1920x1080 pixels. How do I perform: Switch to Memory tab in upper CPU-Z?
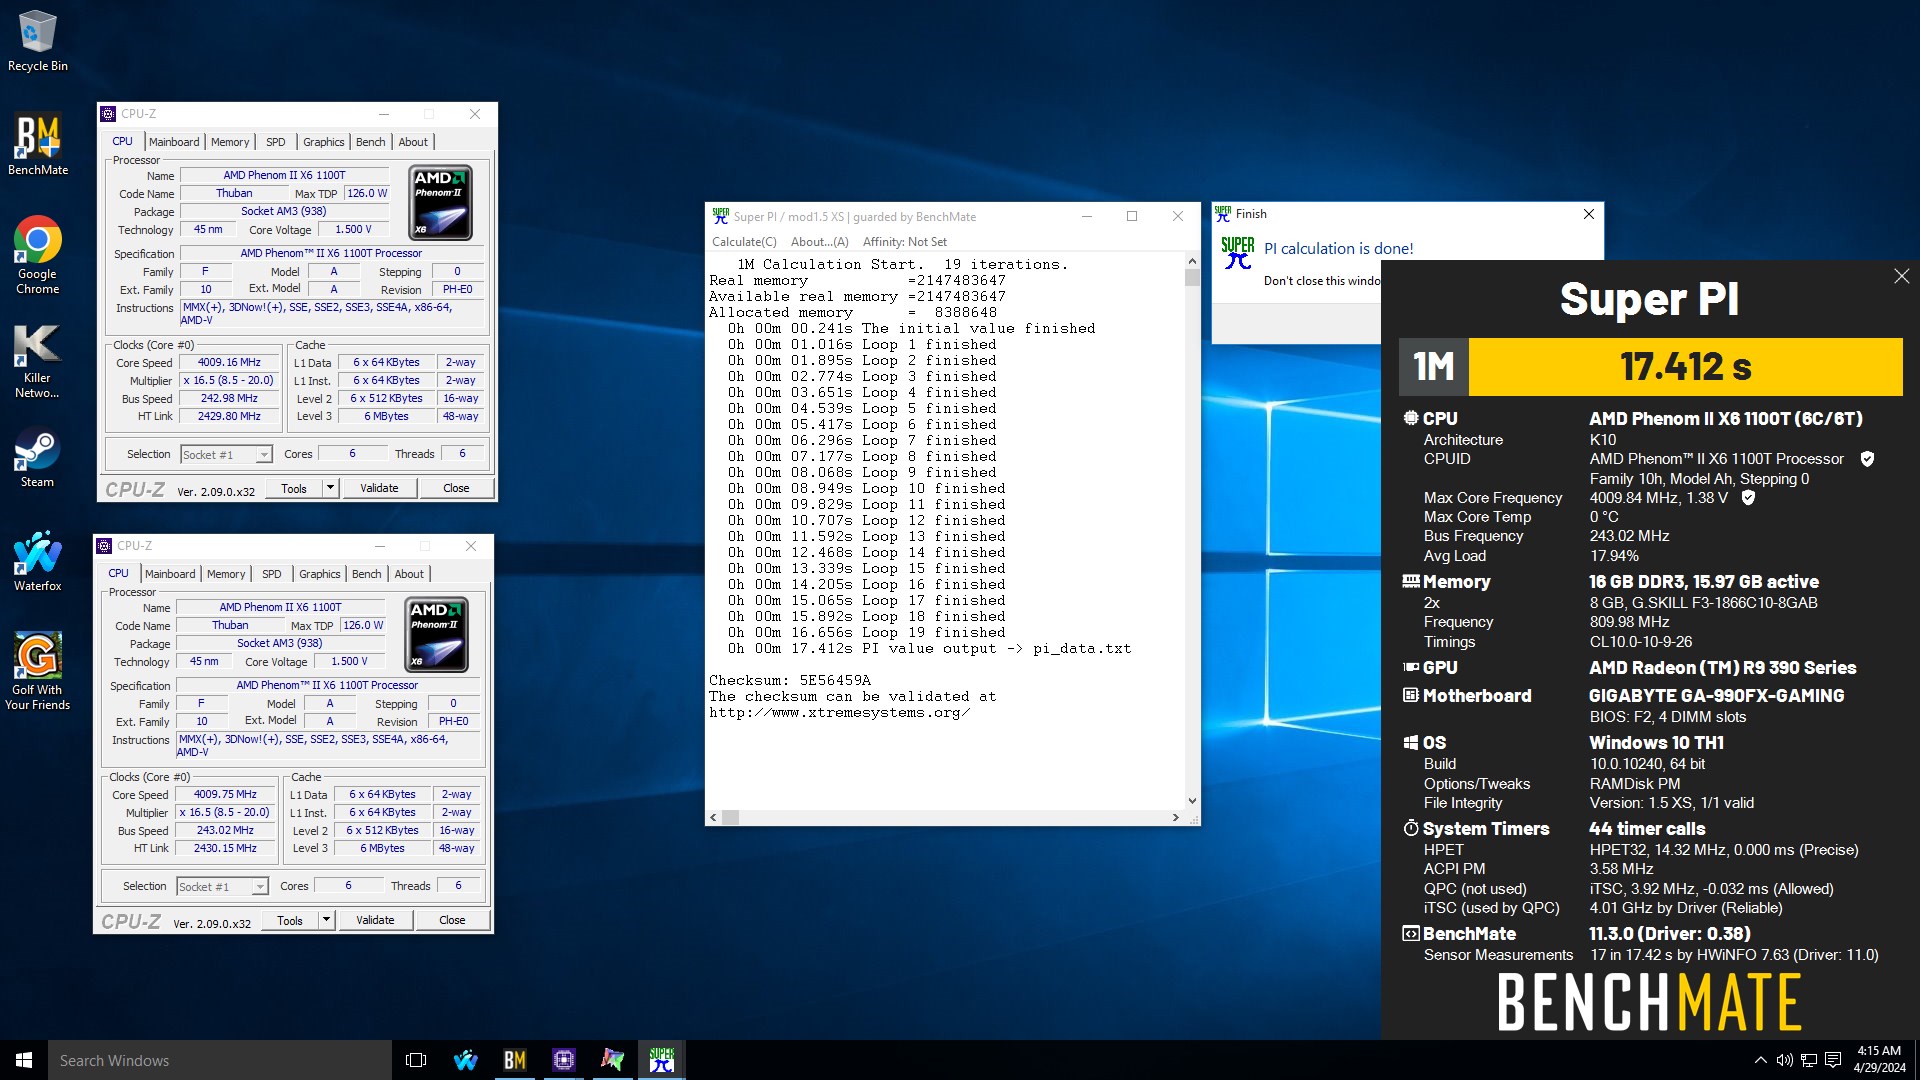point(230,142)
